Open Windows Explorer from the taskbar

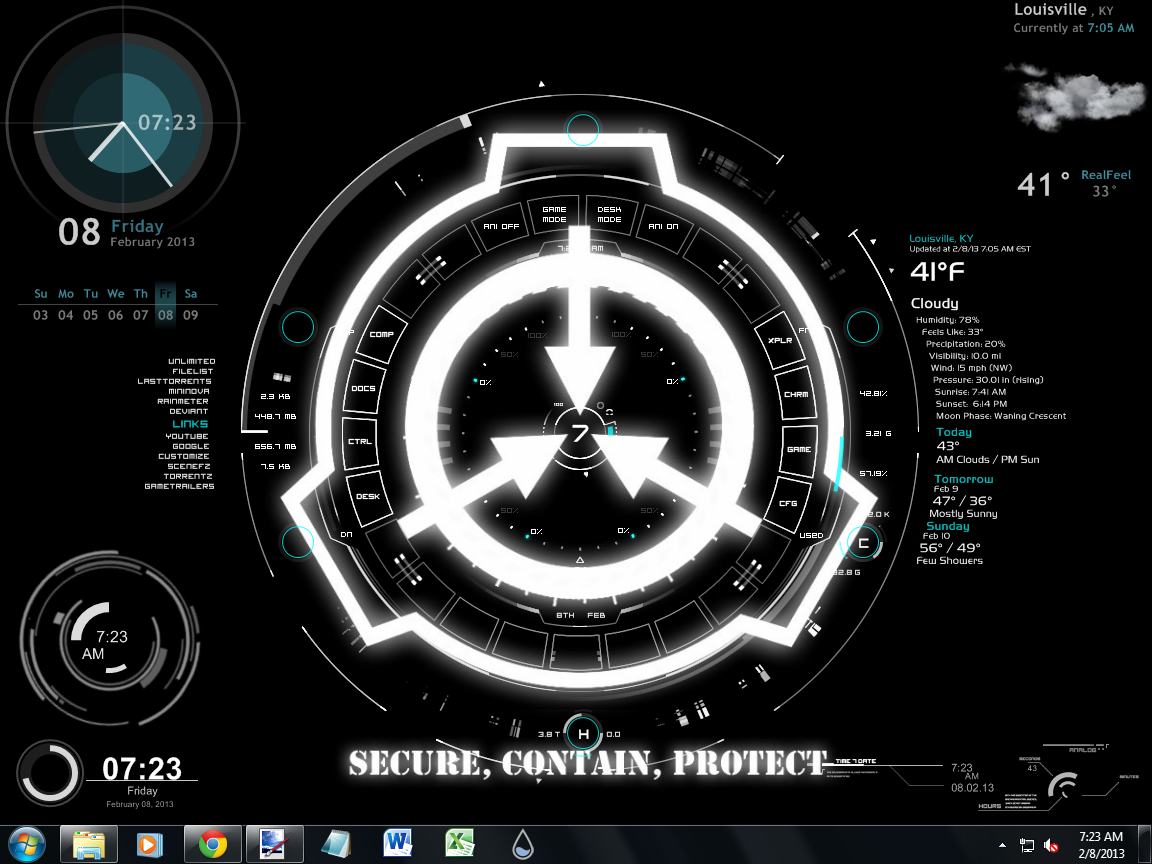pos(89,845)
